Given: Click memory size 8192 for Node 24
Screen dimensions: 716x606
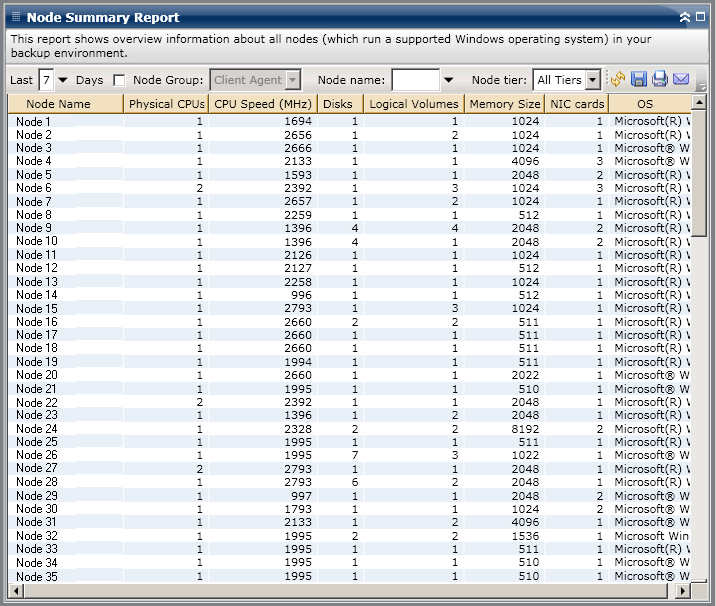Looking at the screenshot, I should point(525,429).
